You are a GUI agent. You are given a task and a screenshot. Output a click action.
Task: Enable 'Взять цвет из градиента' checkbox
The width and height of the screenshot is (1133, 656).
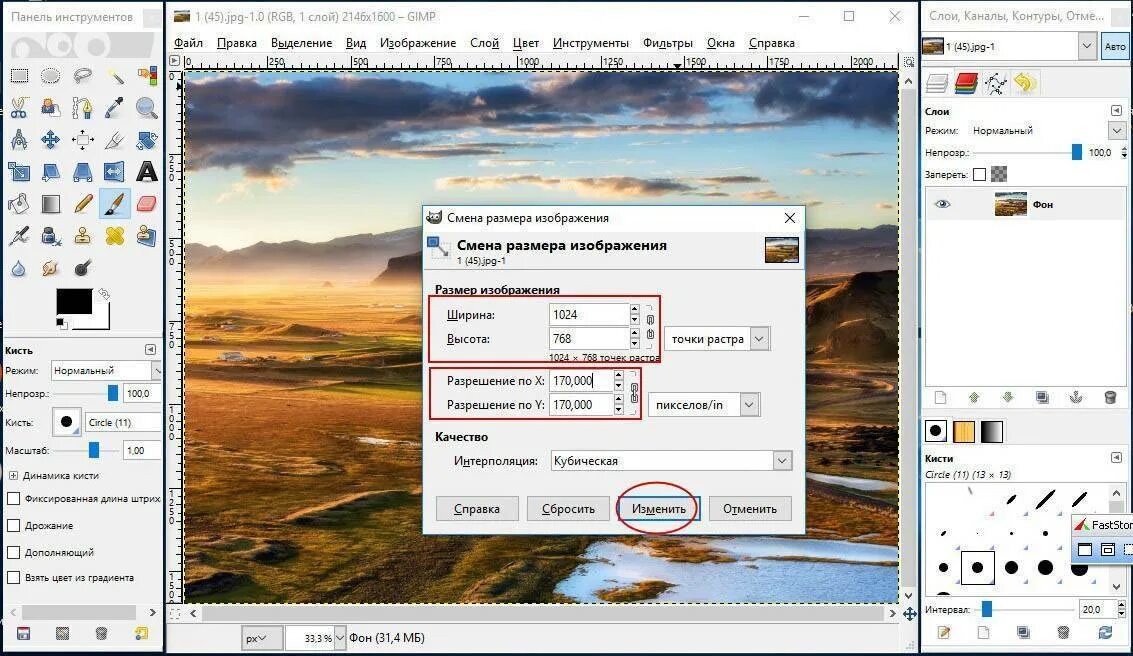(13, 577)
